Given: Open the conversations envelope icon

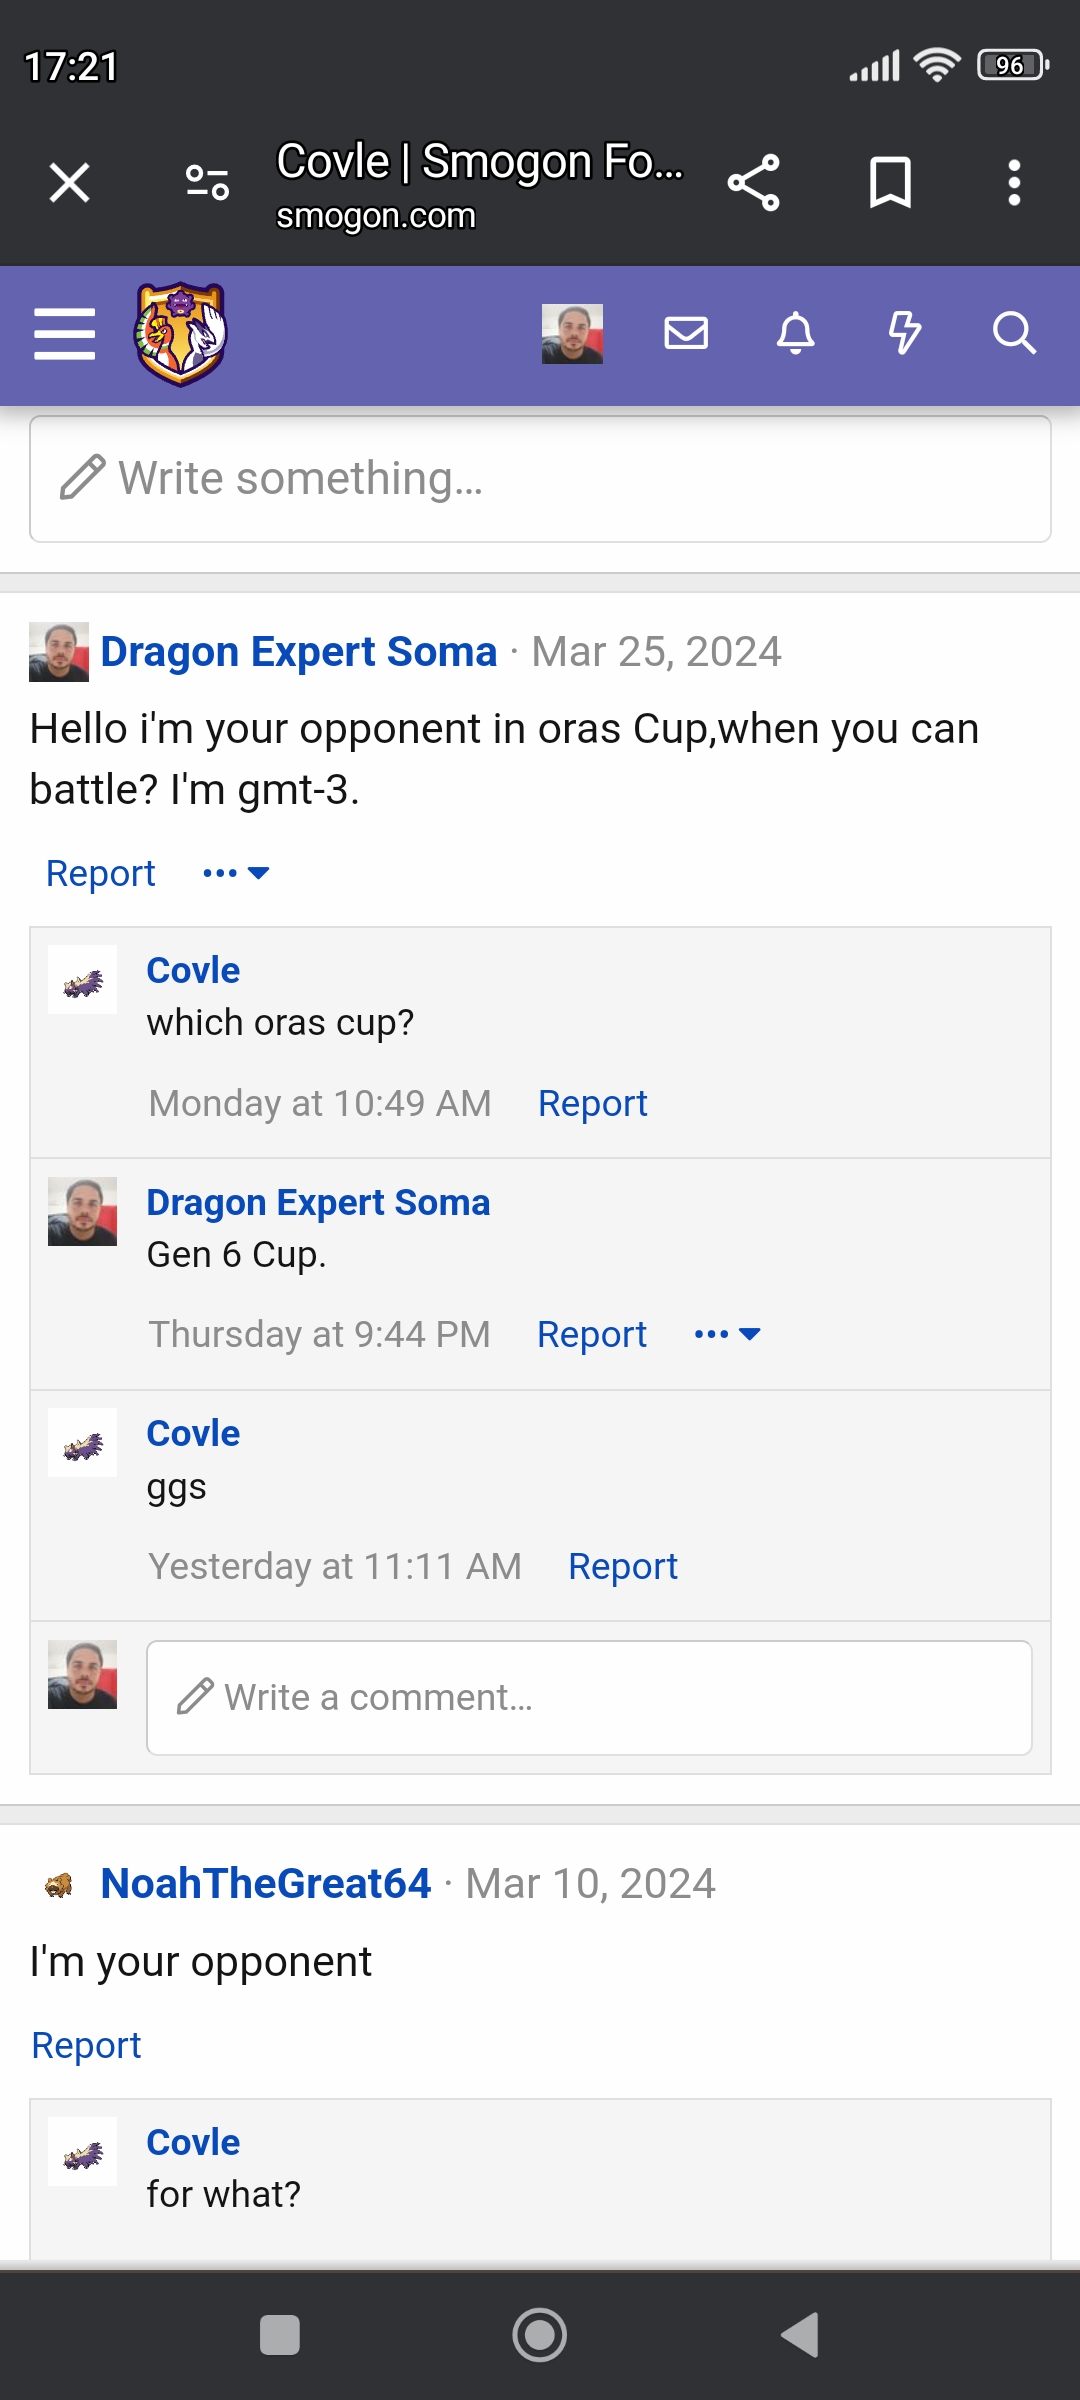Looking at the screenshot, I should tap(687, 334).
